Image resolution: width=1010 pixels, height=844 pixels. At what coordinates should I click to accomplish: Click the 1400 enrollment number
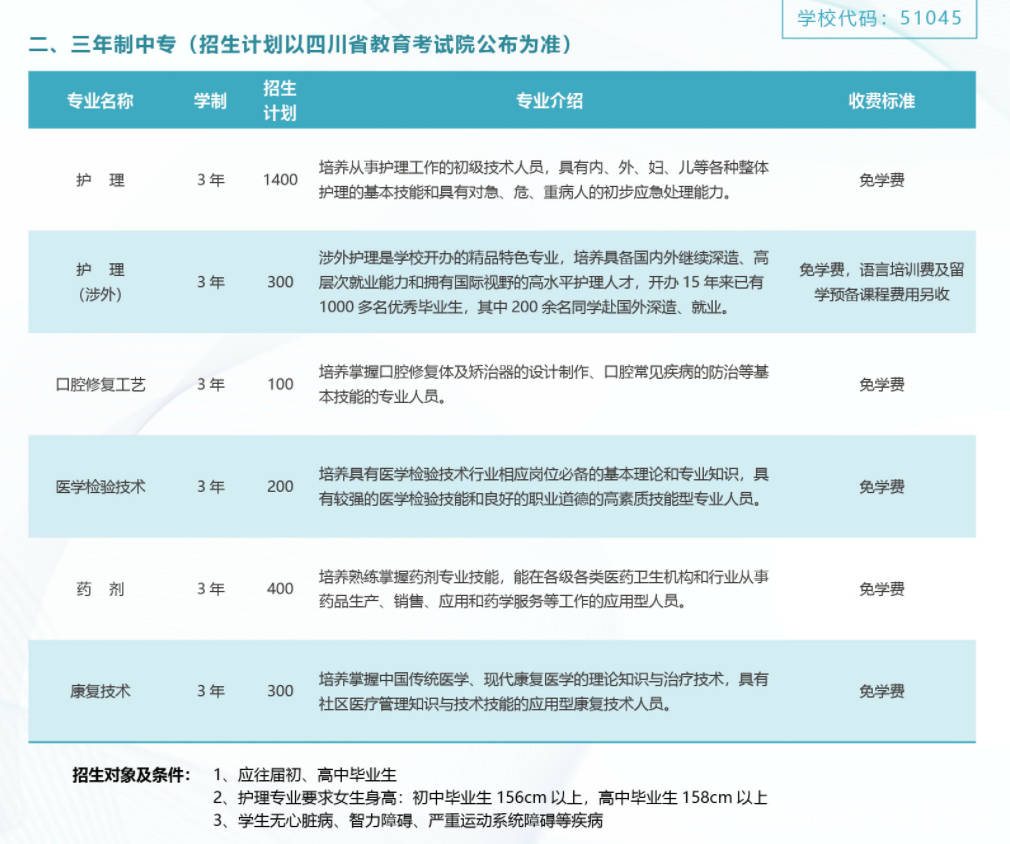click(x=280, y=180)
